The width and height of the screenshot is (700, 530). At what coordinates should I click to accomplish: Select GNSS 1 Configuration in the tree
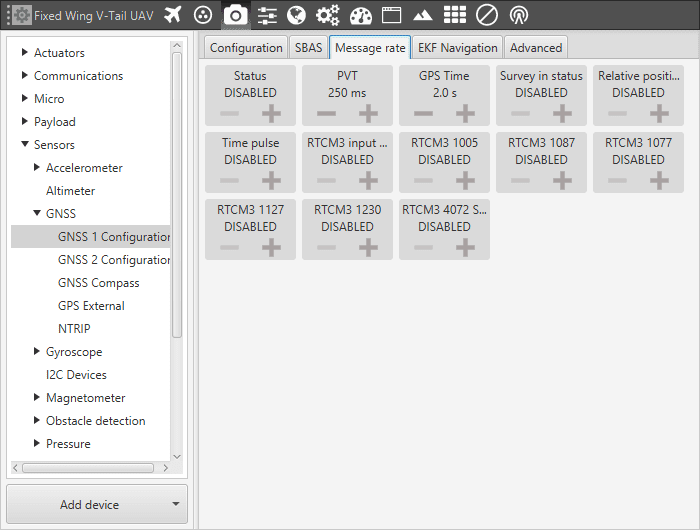click(x=91, y=236)
